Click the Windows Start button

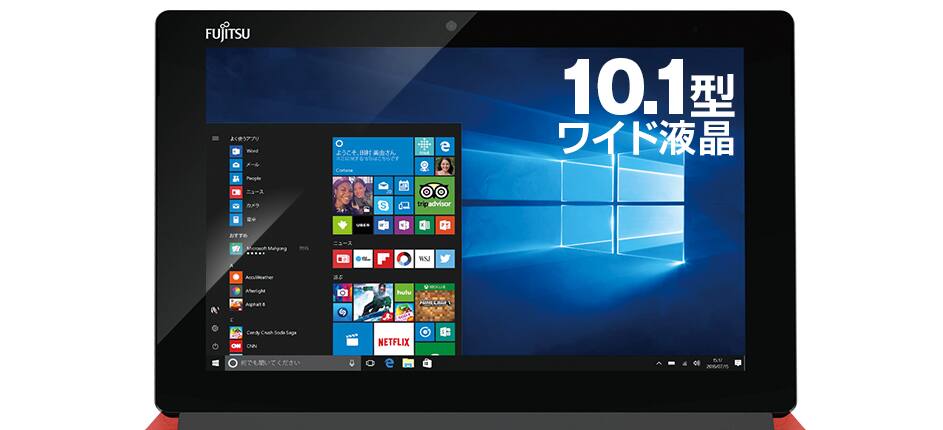(215, 363)
